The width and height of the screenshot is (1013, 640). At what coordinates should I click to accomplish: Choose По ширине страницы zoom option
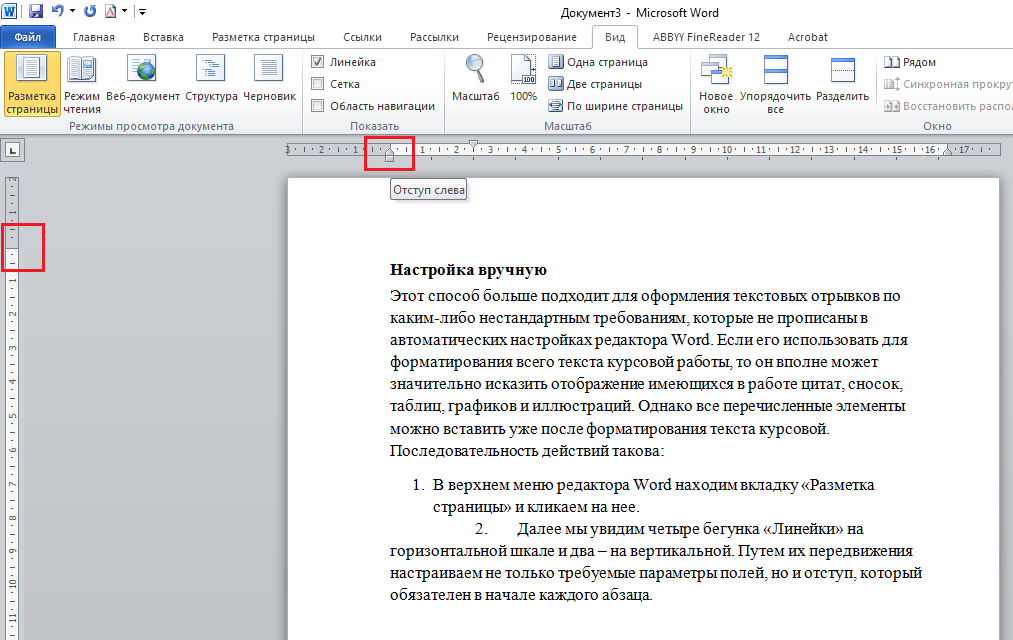pos(616,106)
